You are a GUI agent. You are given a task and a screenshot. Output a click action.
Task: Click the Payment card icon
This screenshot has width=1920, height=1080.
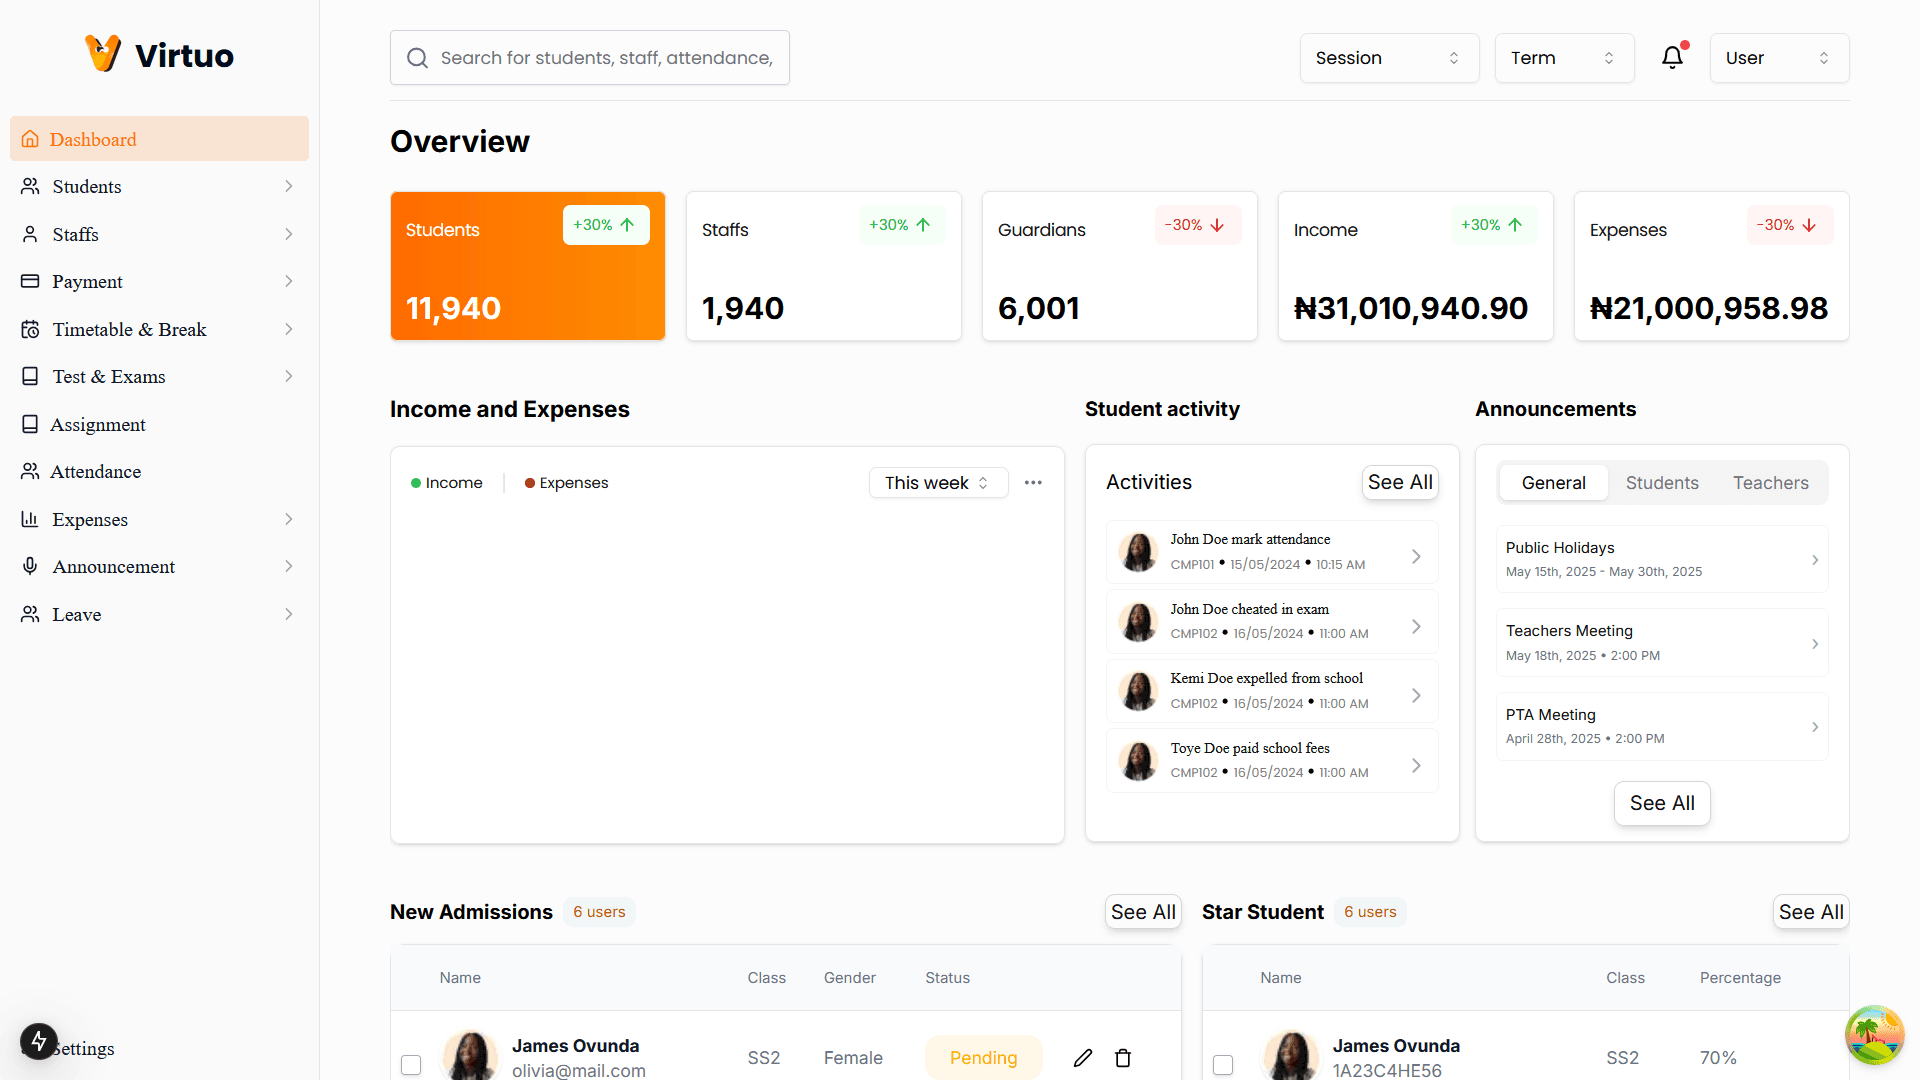(30, 281)
